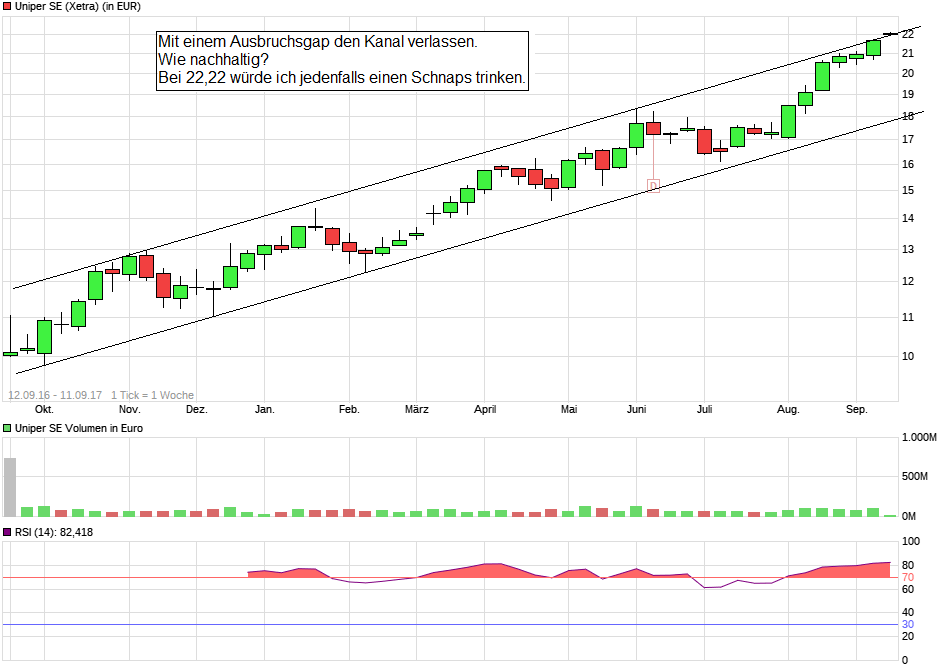Image resolution: width=940 pixels, height=670 pixels.
Task: Click the 'Uniper SE (Xetra) (in EUR)' title
Action: (x=77, y=7)
